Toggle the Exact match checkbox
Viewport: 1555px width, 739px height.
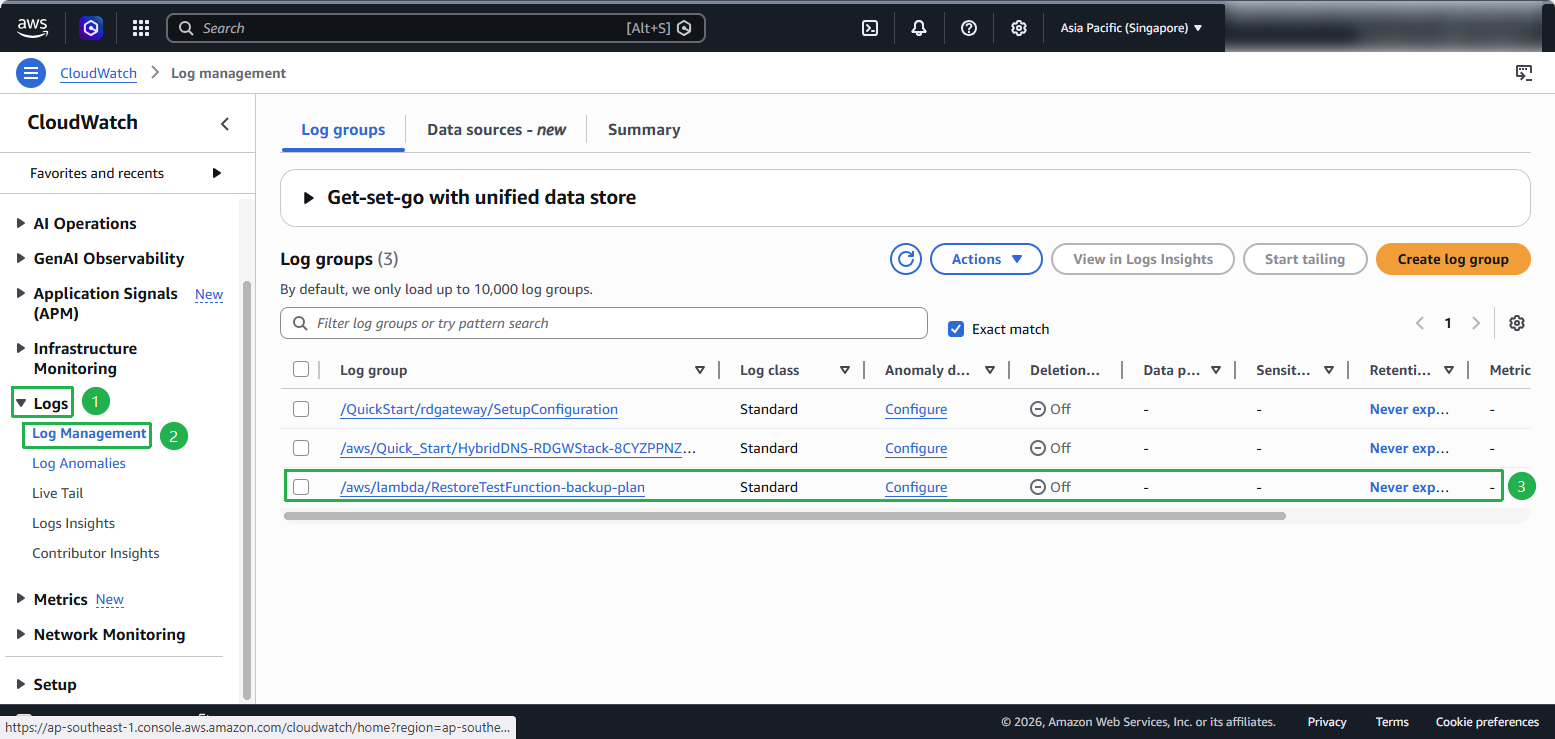coord(956,328)
